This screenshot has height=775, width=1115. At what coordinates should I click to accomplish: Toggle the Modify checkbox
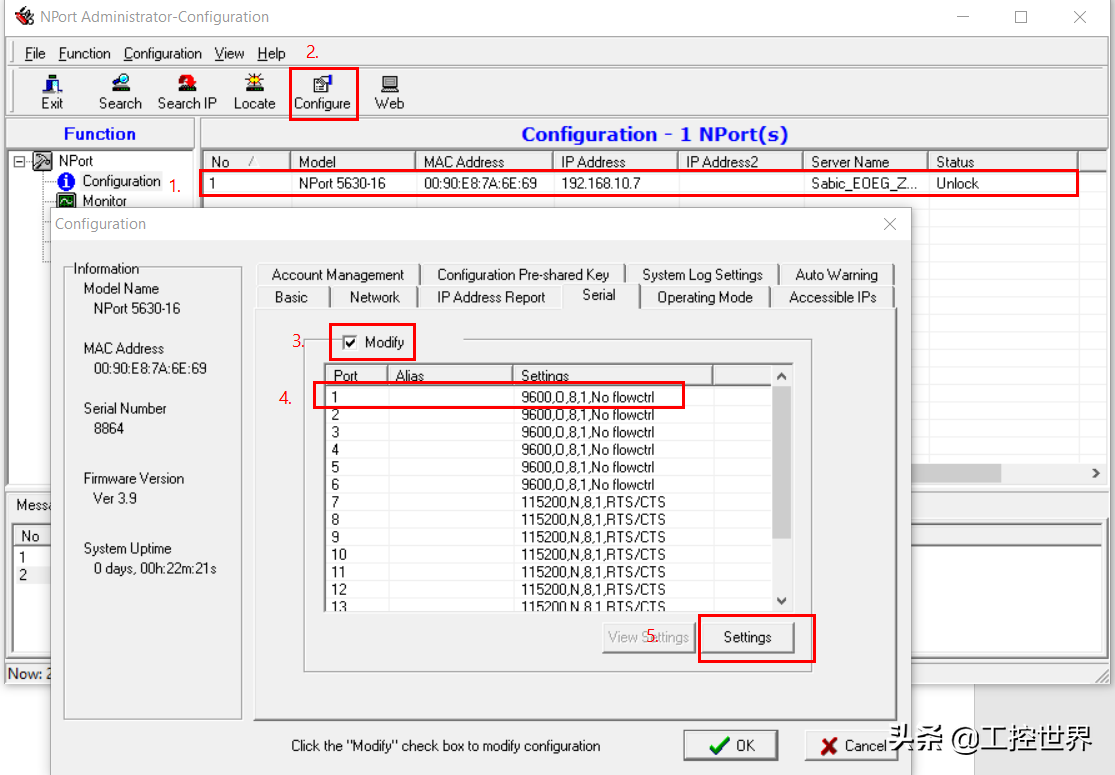[350, 343]
